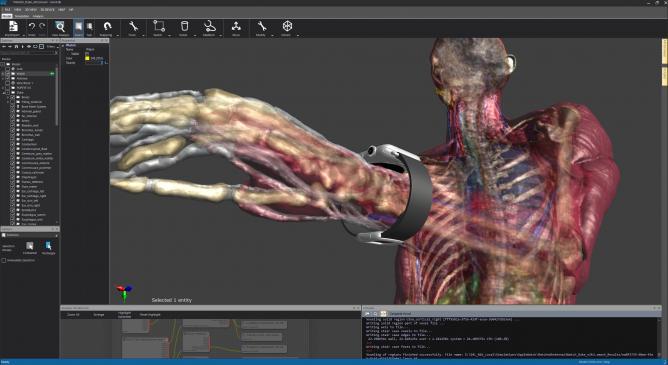This screenshot has height=365, width=668.
Task: Open the Meshes sphere icon
Action: 288,26
